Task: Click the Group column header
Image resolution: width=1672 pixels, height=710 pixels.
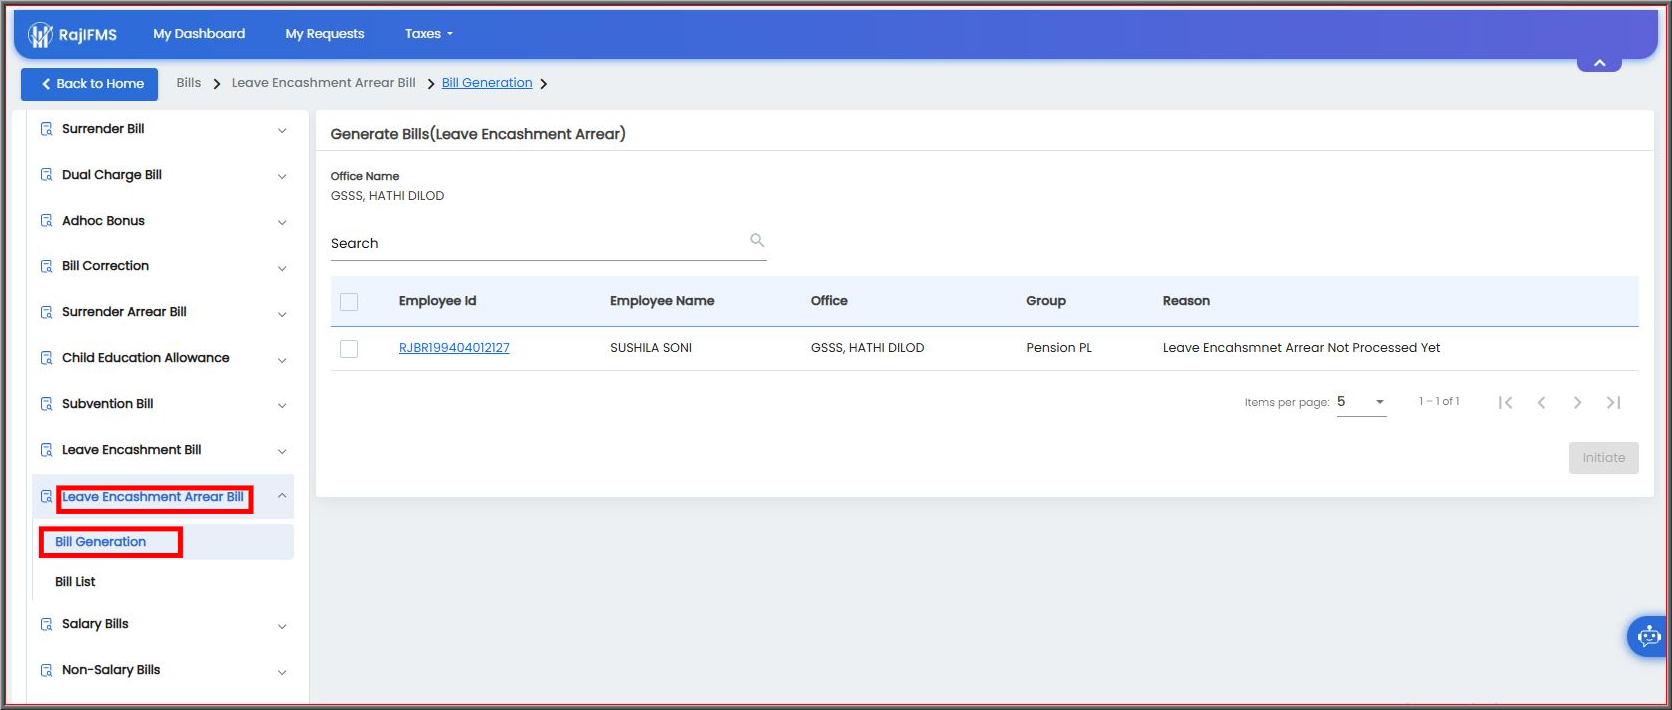Action: [x=1046, y=301]
